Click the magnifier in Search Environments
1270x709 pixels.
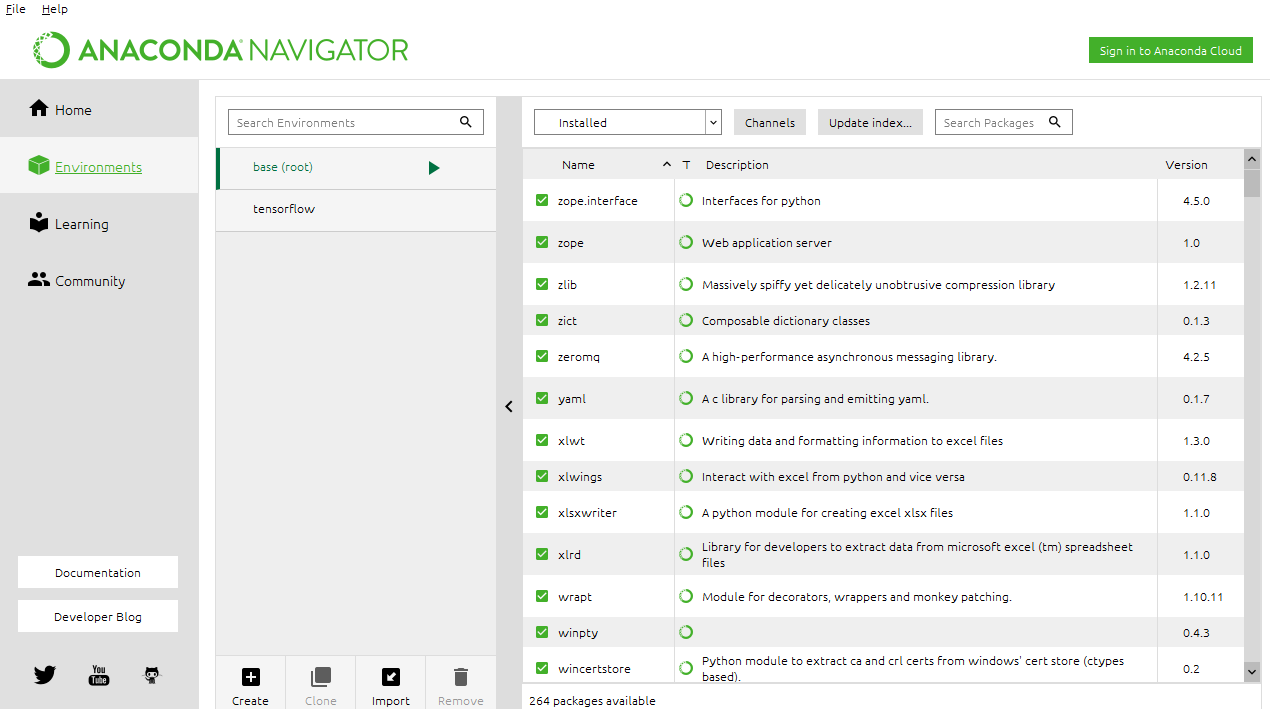[x=466, y=122]
